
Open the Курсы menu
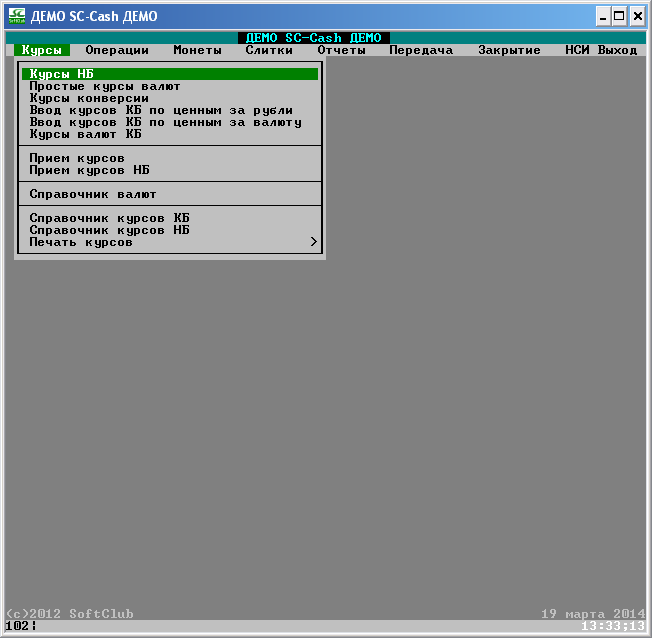point(42,50)
